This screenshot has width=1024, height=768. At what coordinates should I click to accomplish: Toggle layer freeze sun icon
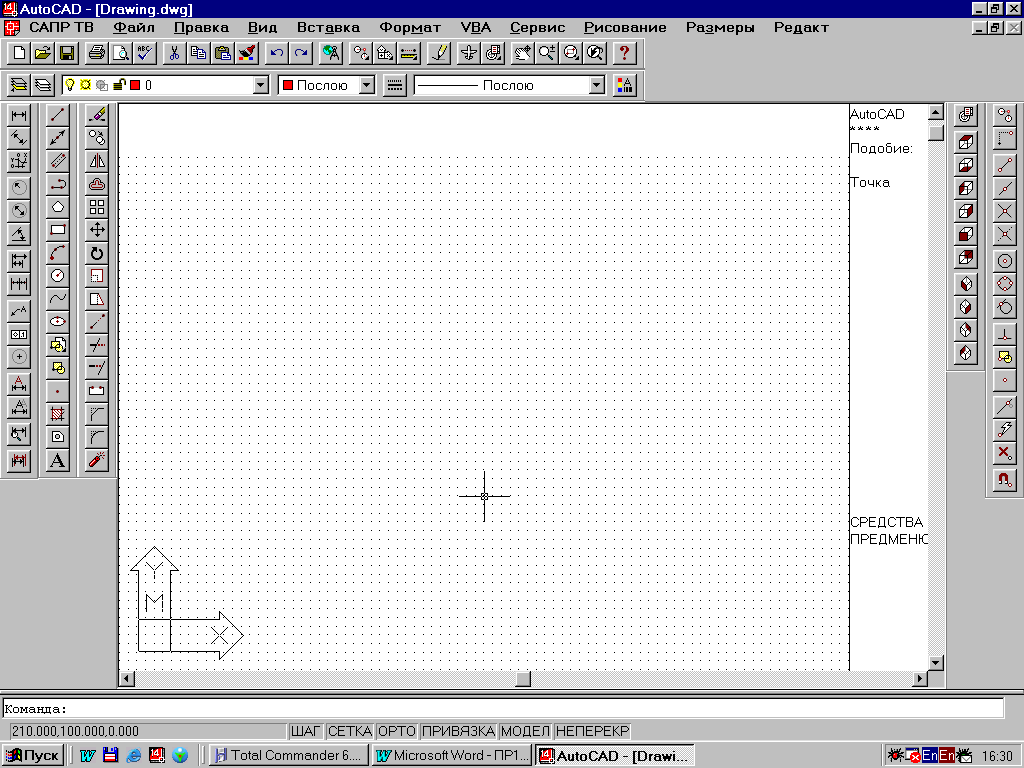pyautogui.click(x=86, y=85)
